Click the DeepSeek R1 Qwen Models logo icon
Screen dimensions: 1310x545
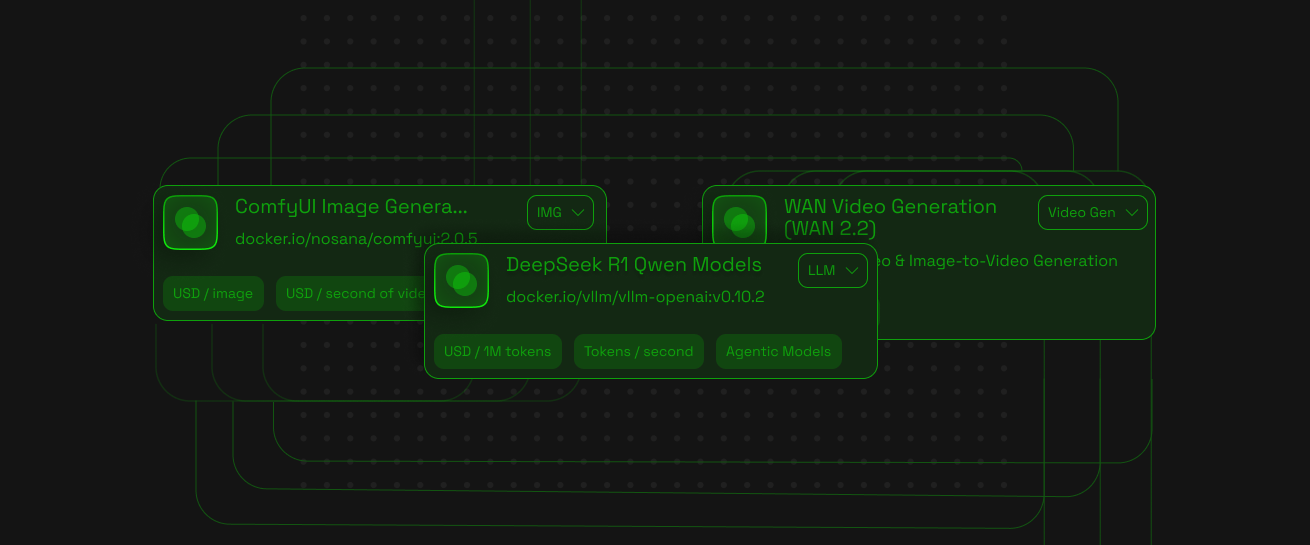[461, 280]
